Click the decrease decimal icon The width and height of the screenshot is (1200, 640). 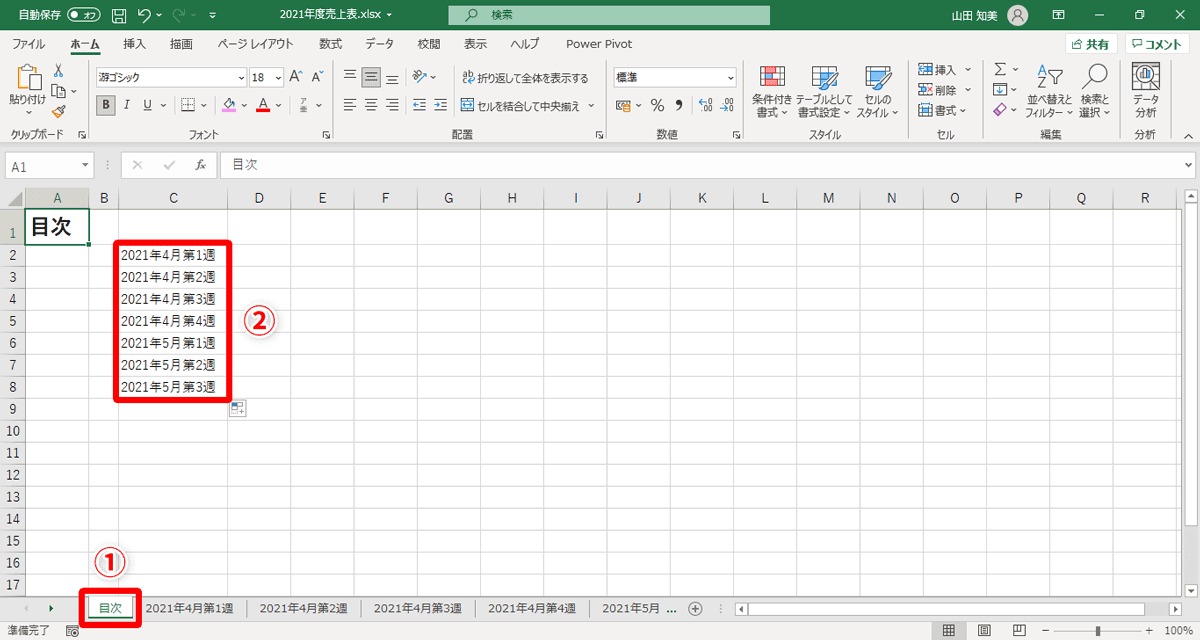tap(726, 105)
